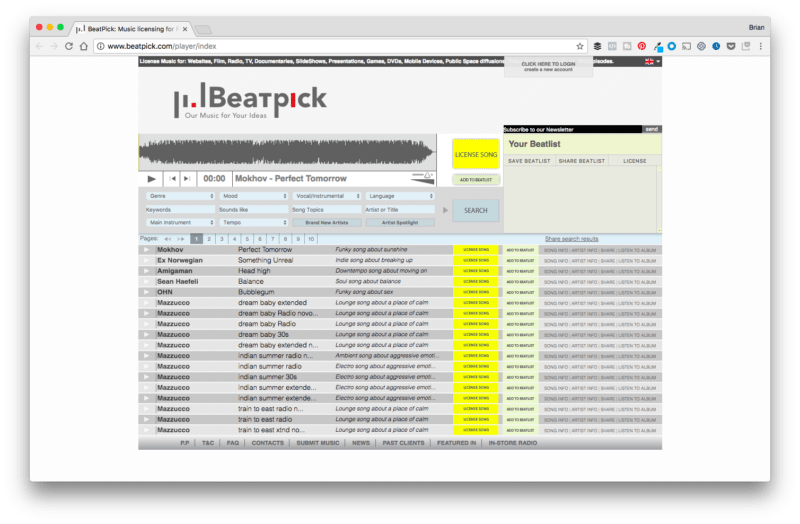Skip to next track in player
Screen dimensions: 800x524
coord(187,179)
